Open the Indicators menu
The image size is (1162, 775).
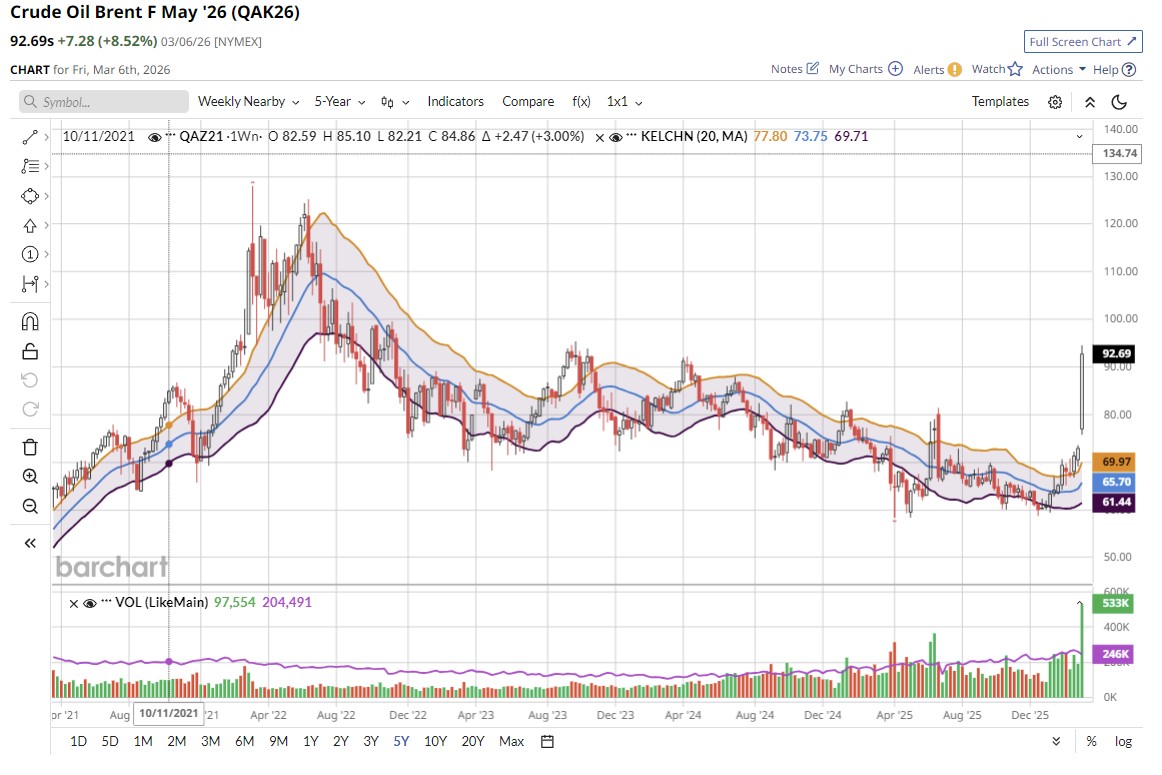(x=455, y=102)
